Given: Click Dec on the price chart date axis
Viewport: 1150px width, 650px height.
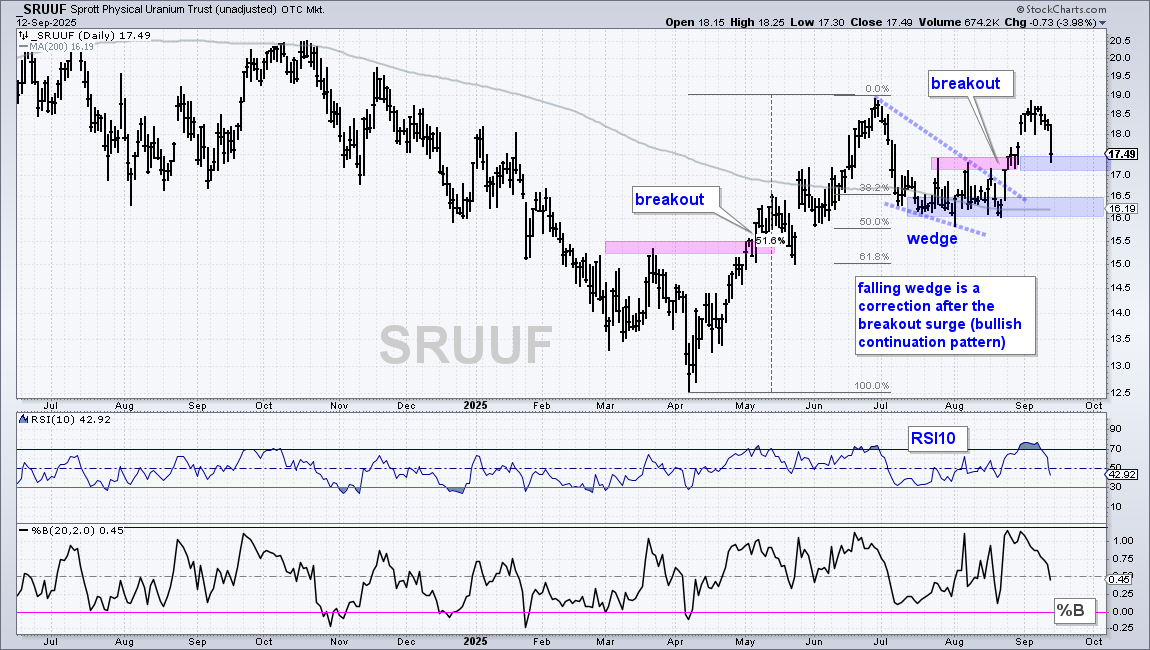Looking at the screenshot, I should 406,406.
